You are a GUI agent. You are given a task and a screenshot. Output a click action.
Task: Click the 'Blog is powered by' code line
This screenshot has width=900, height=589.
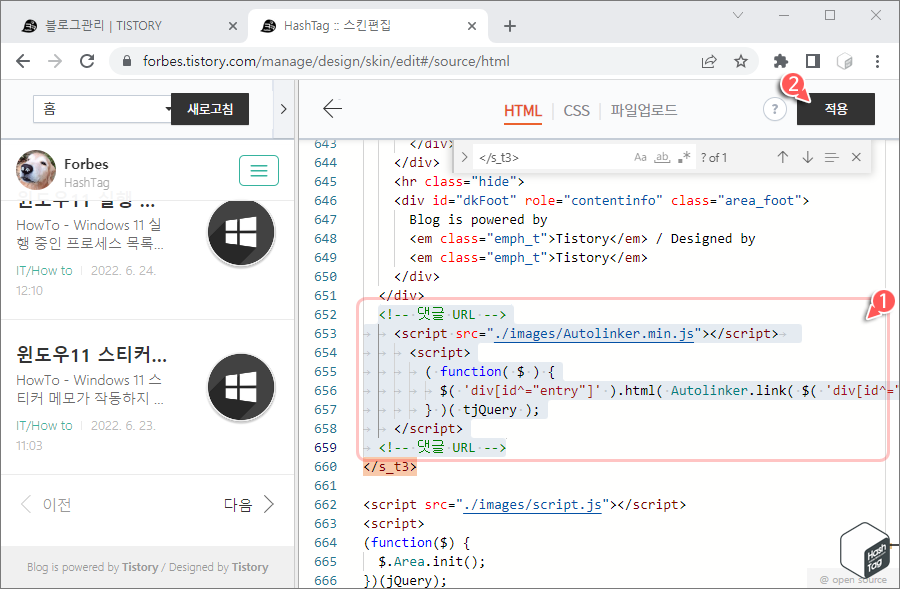tap(478, 219)
